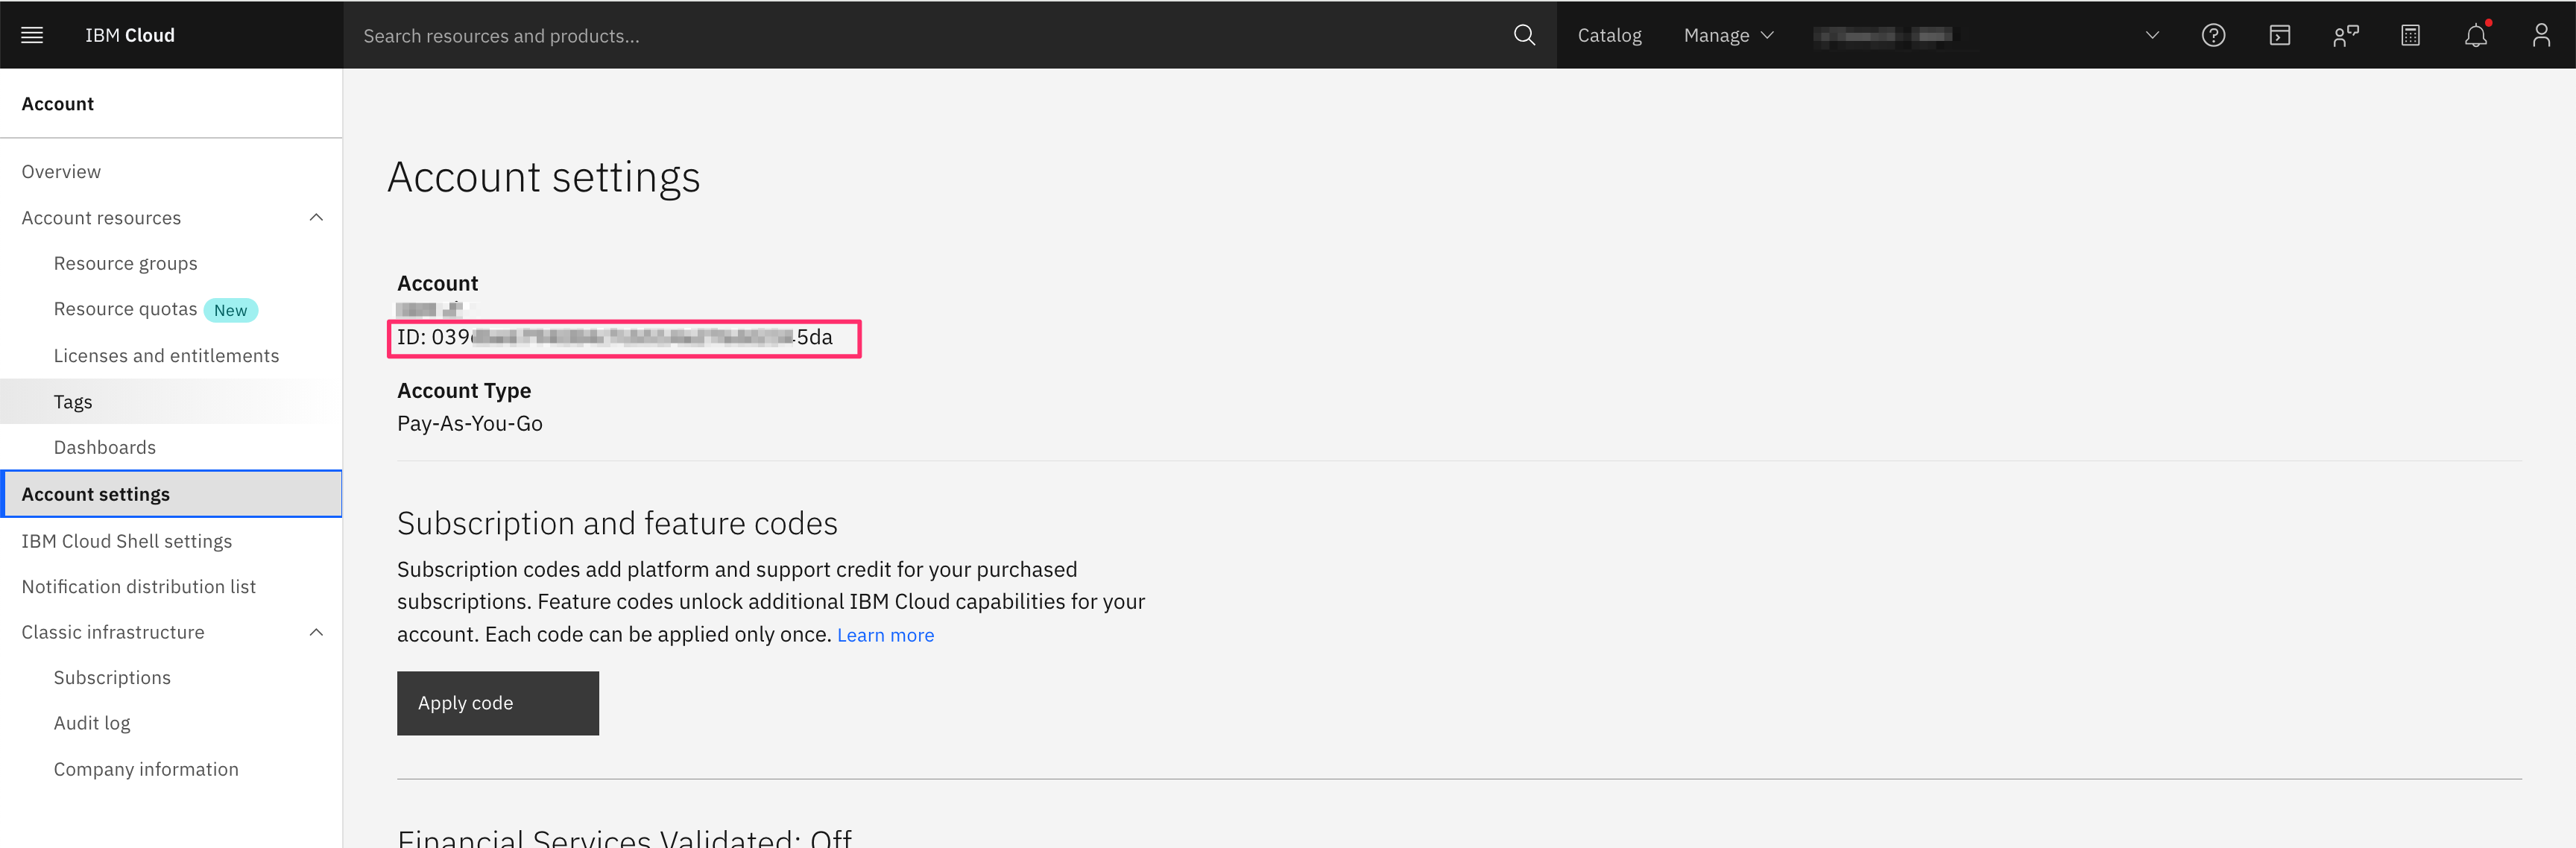
Task: Expand the Manage dropdown menu
Action: (x=1728, y=35)
